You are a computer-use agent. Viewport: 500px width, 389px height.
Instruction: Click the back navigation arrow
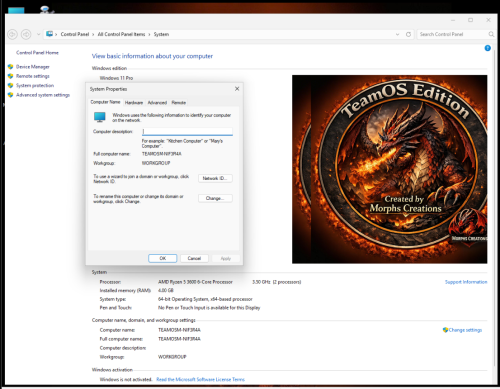coord(12,34)
